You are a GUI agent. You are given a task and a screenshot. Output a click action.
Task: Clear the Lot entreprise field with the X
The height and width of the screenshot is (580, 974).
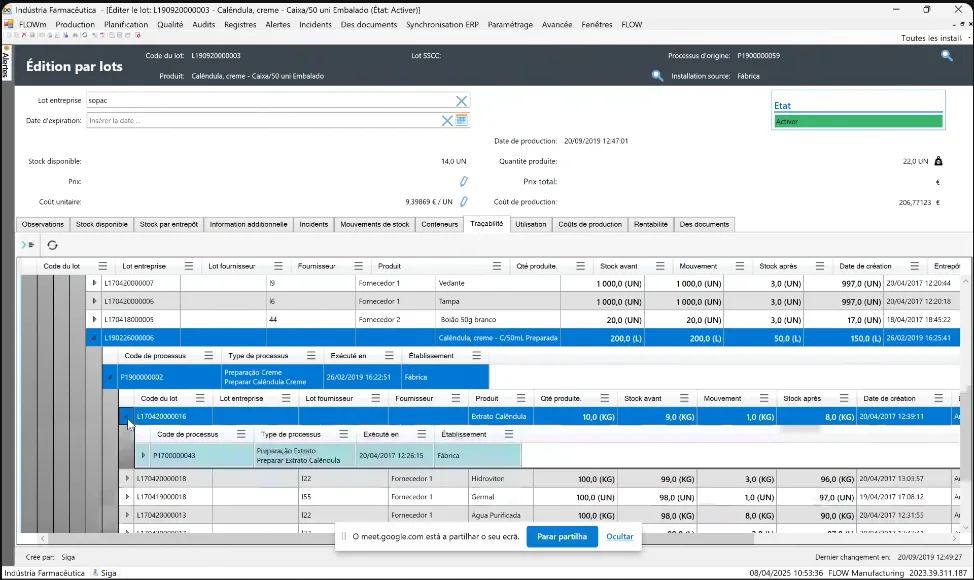click(462, 101)
